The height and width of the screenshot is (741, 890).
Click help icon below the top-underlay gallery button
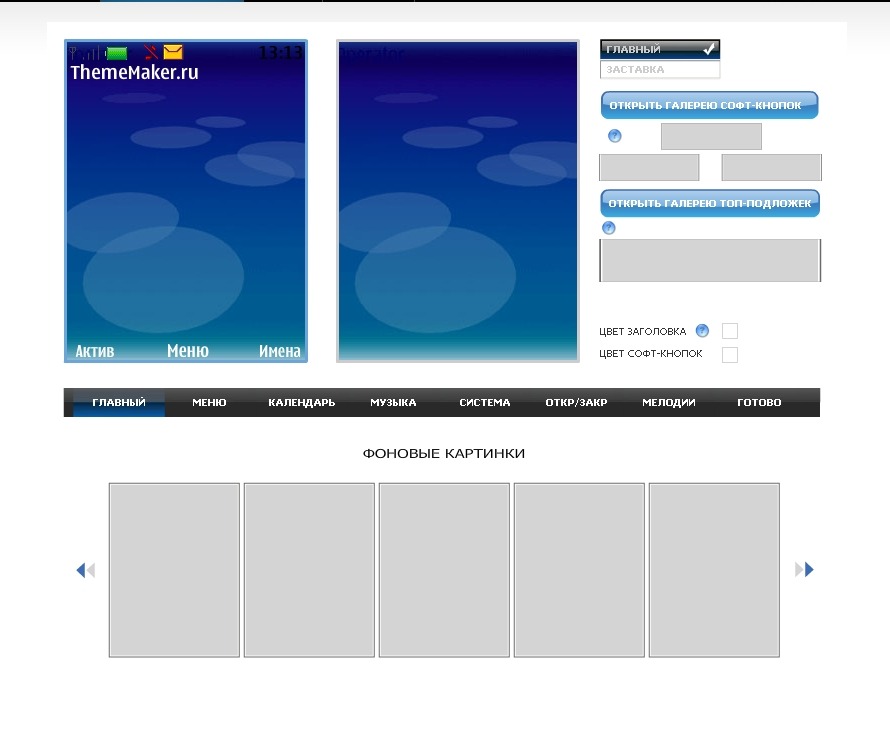pyautogui.click(x=608, y=228)
